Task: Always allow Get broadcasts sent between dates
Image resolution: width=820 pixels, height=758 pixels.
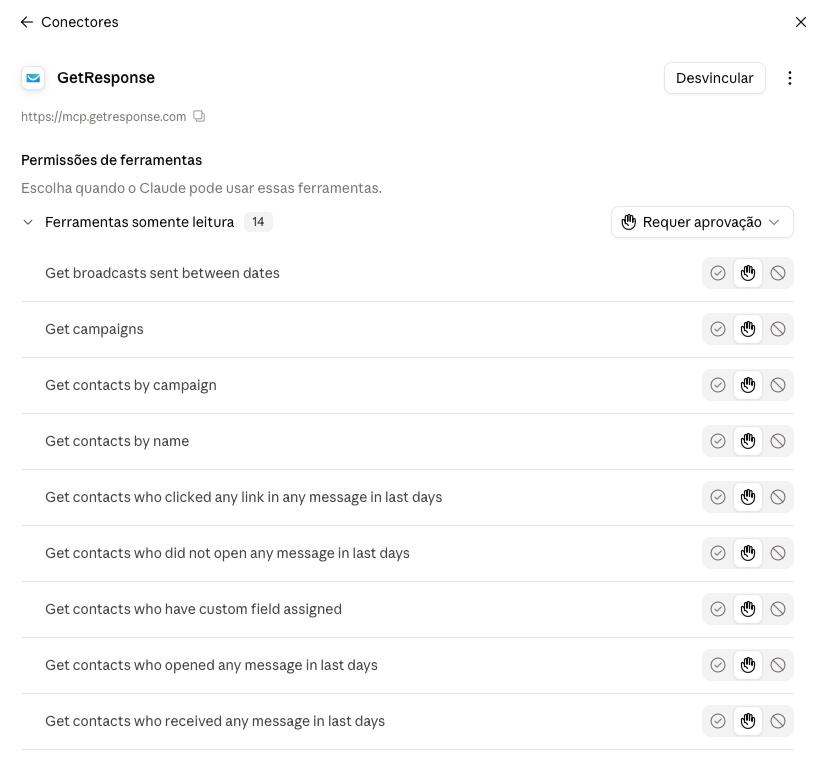Action: [718, 273]
